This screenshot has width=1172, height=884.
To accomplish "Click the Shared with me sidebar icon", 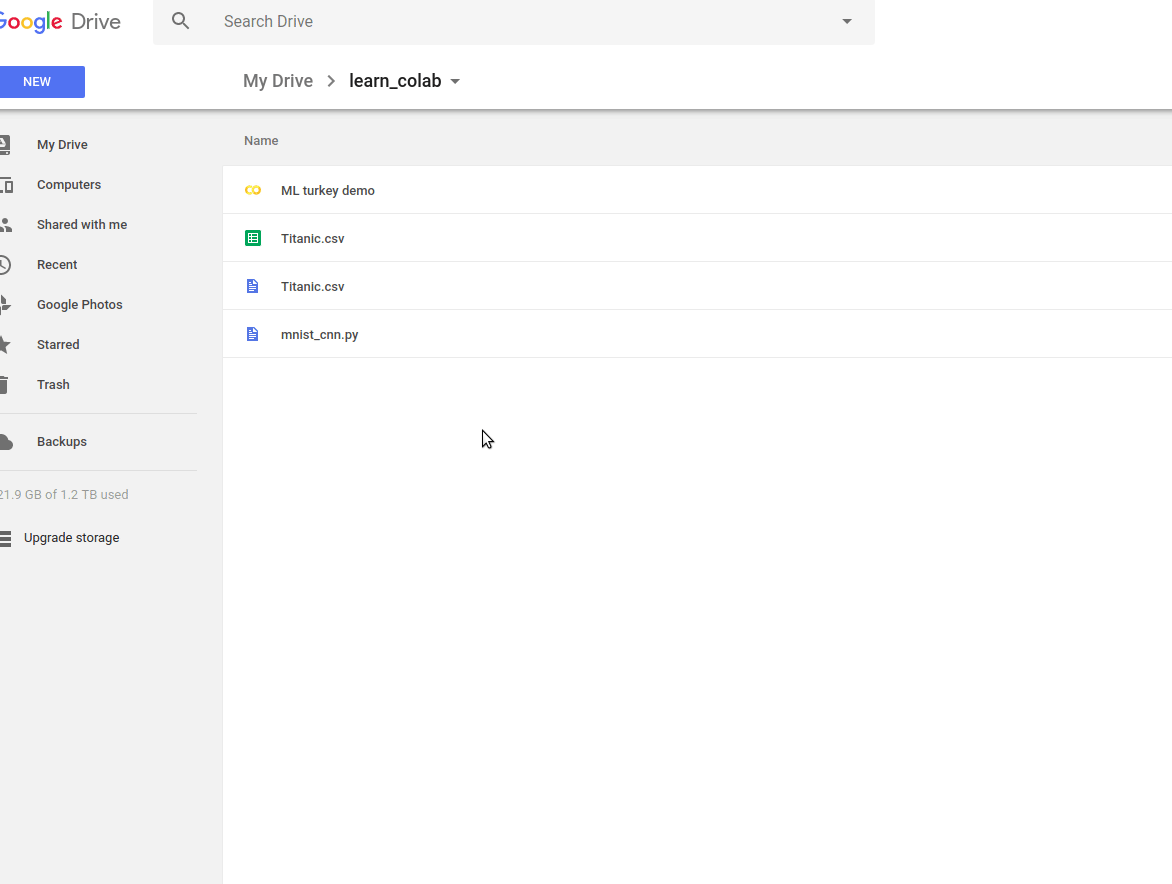I will (8, 224).
